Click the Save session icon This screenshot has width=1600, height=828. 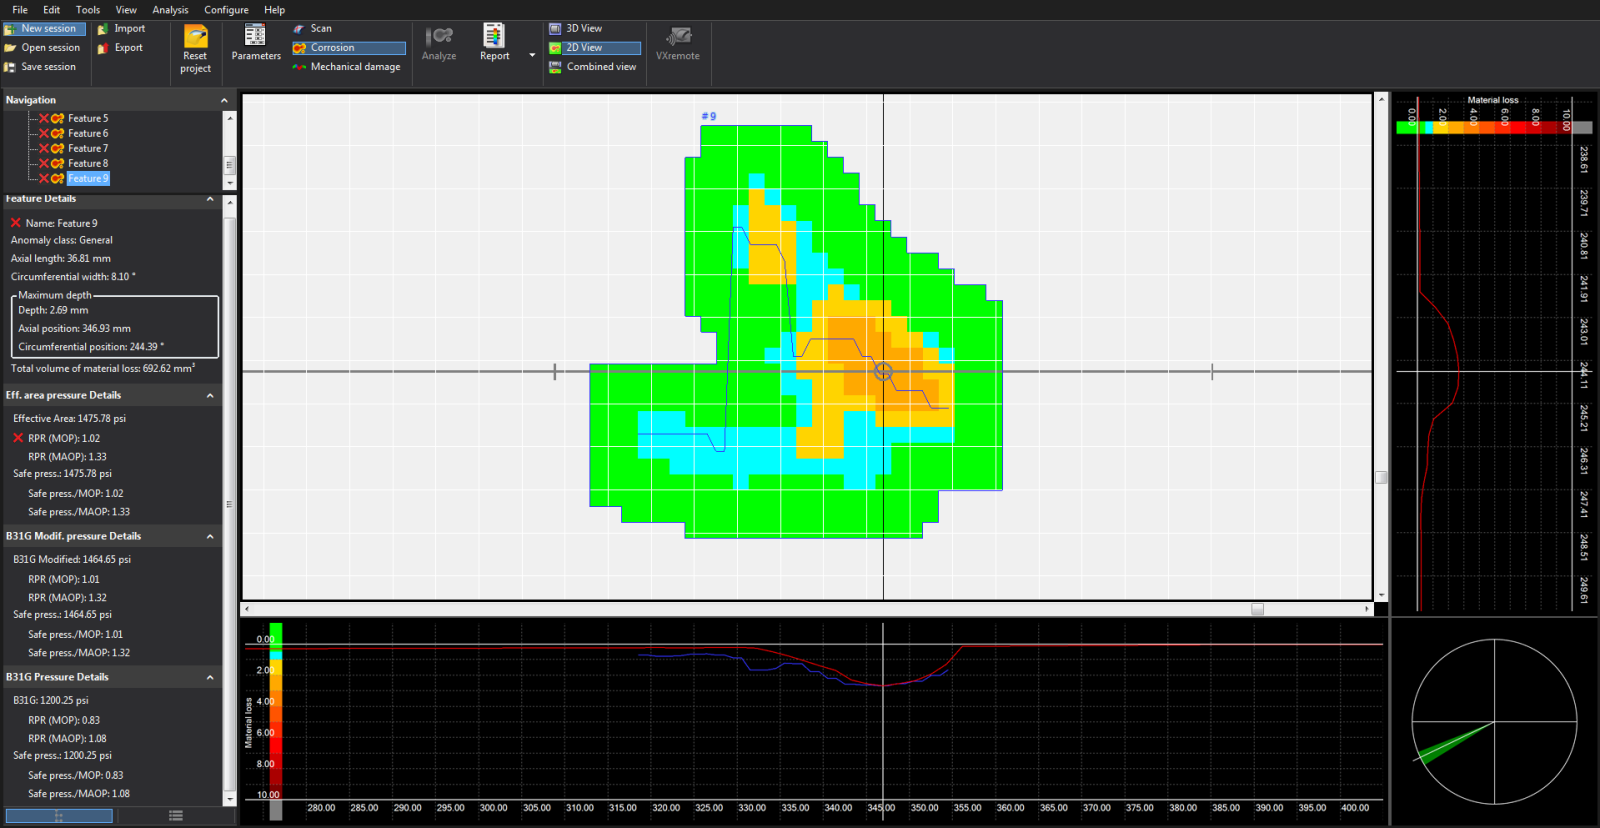pyautogui.click(x=10, y=67)
